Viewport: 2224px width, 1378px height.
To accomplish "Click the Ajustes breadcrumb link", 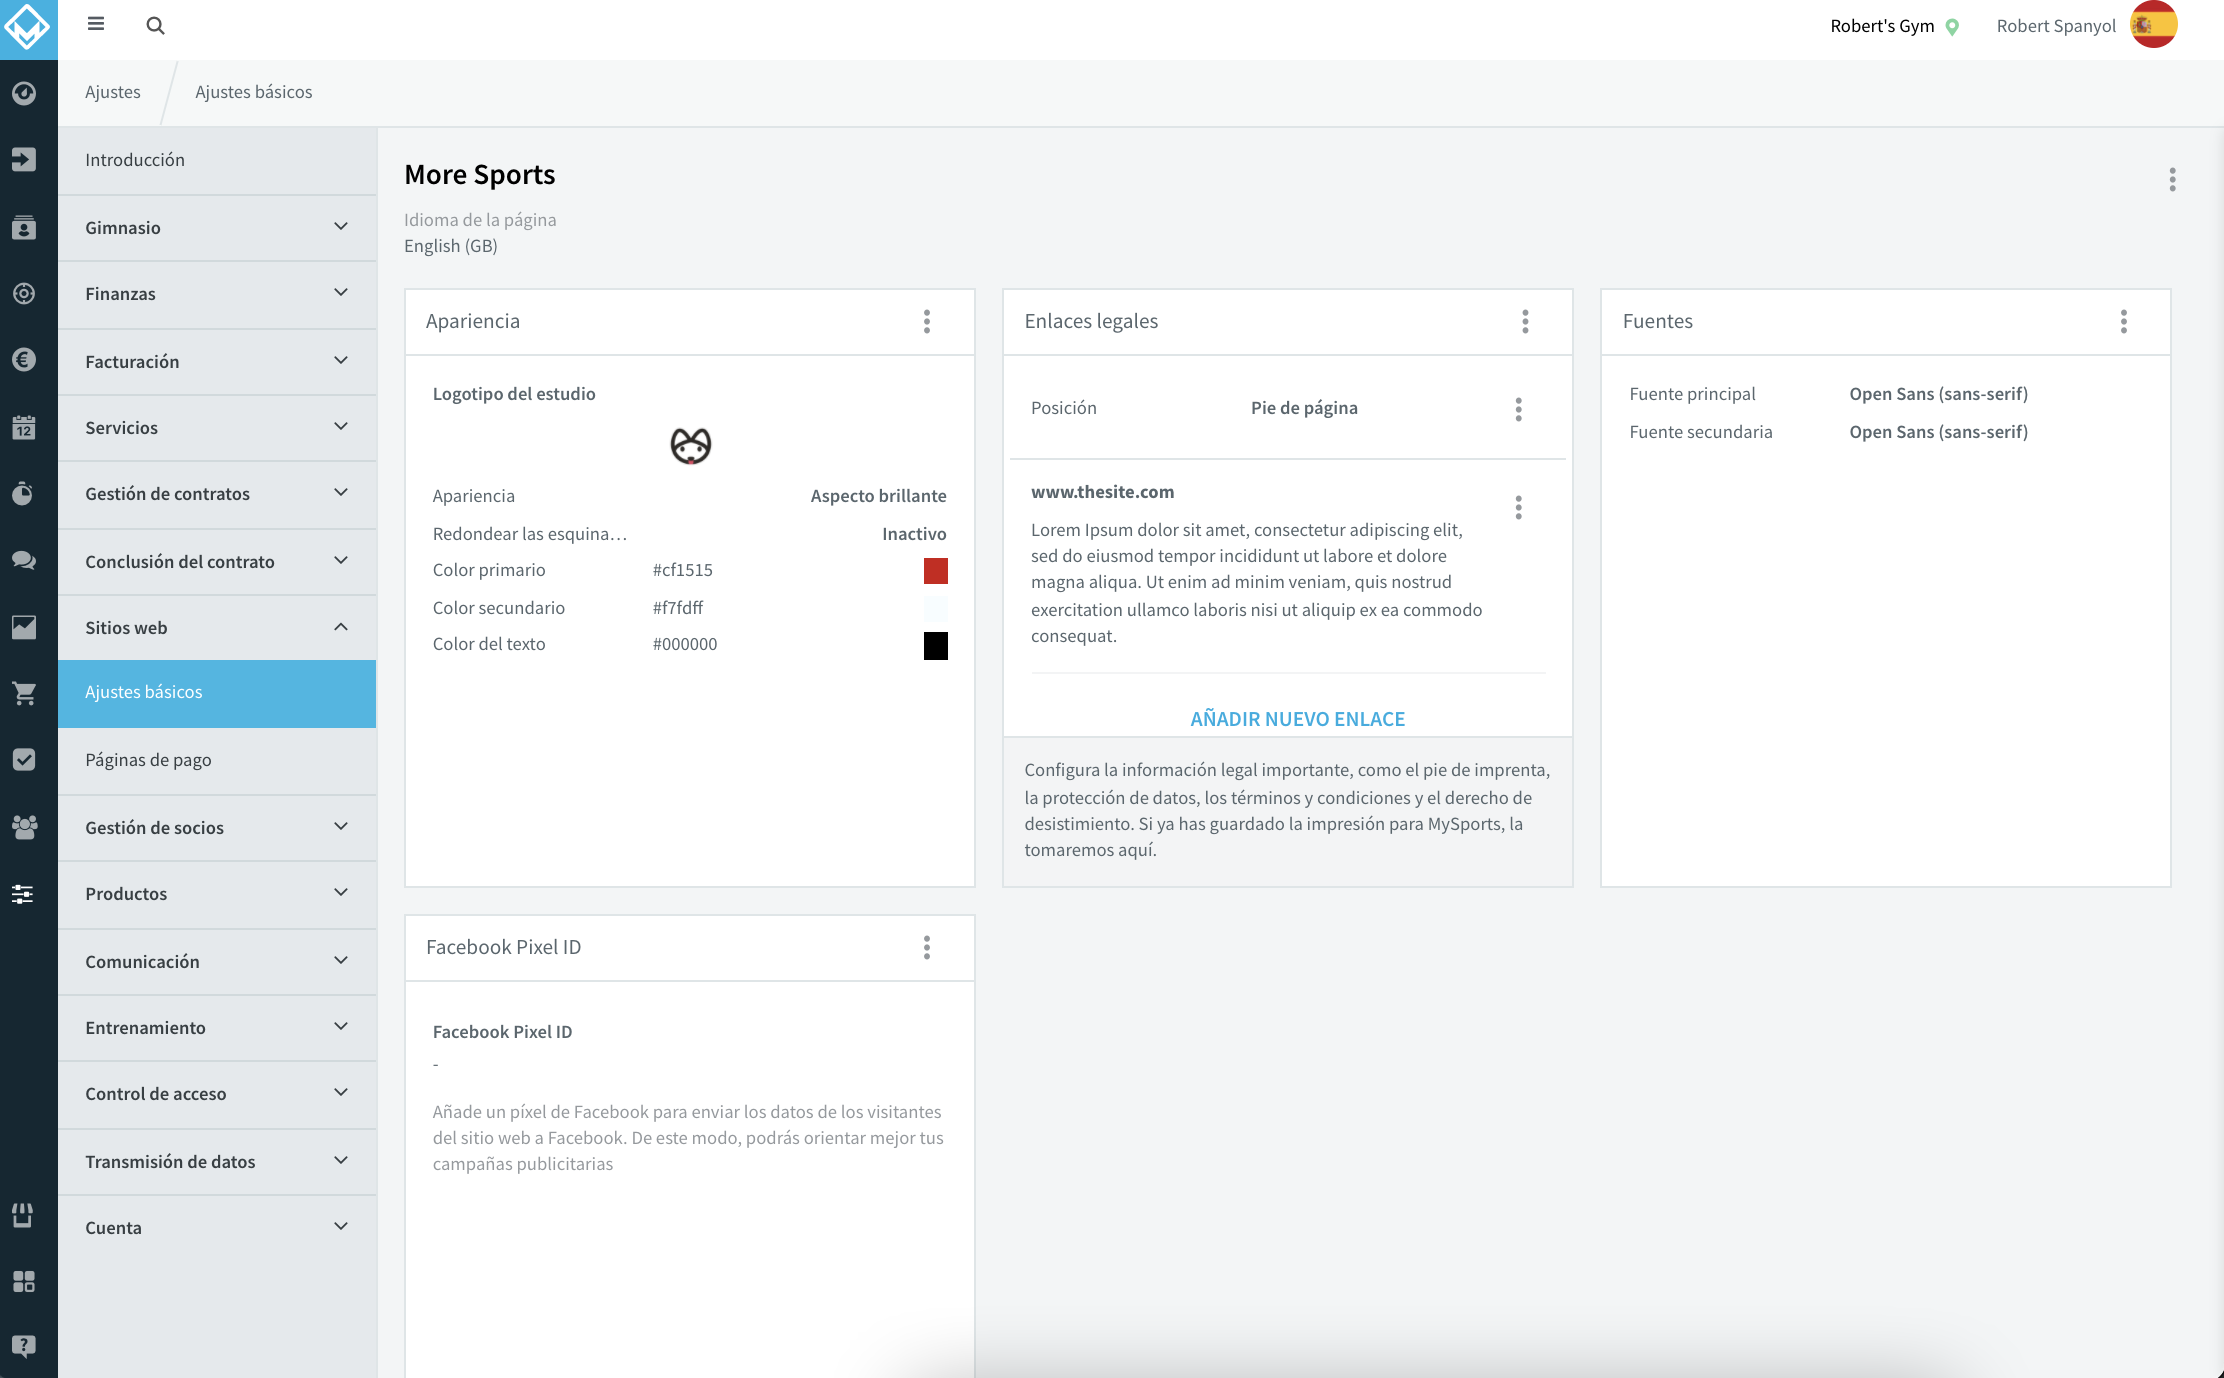I will click(113, 92).
